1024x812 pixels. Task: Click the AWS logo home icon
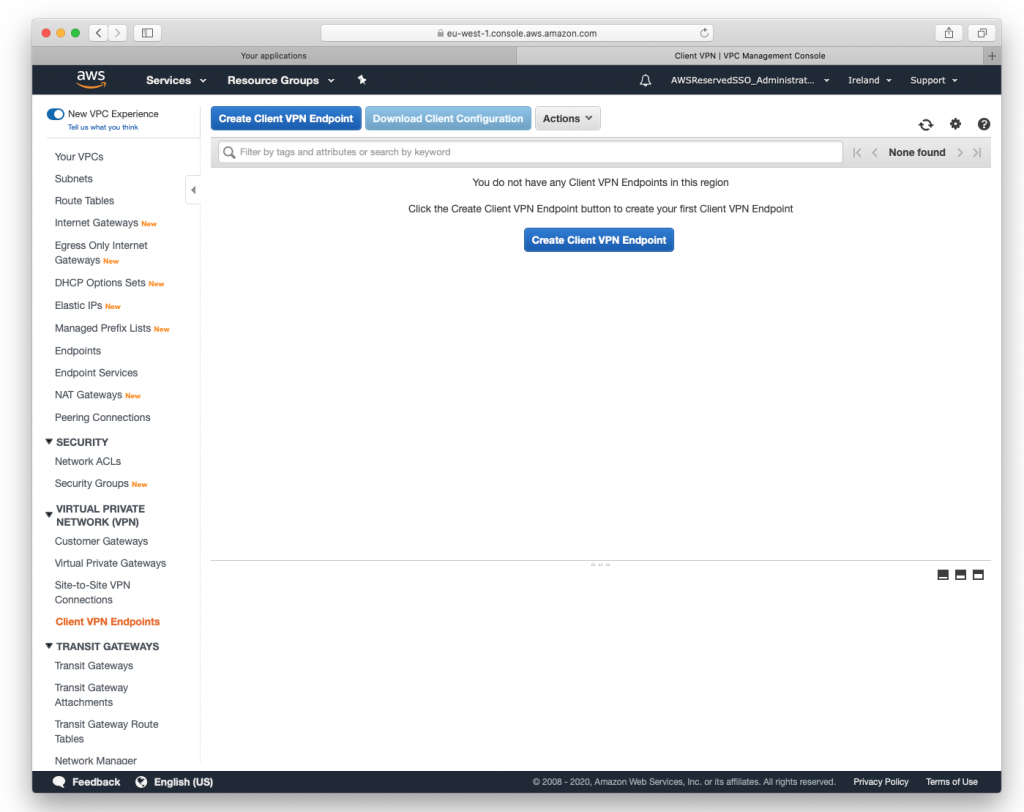point(91,80)
